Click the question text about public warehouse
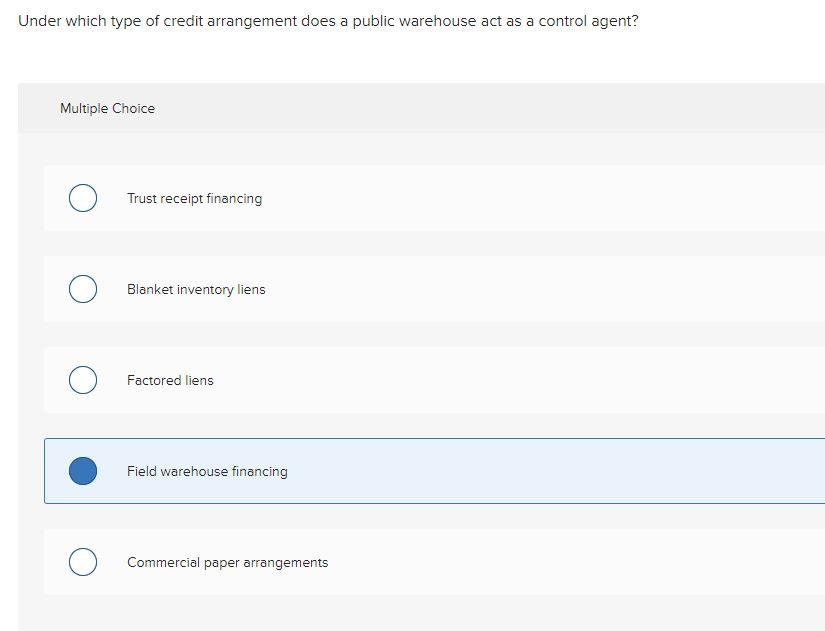Image resolution: width=825 pixels, height=631 pixels. pos(329,20)
